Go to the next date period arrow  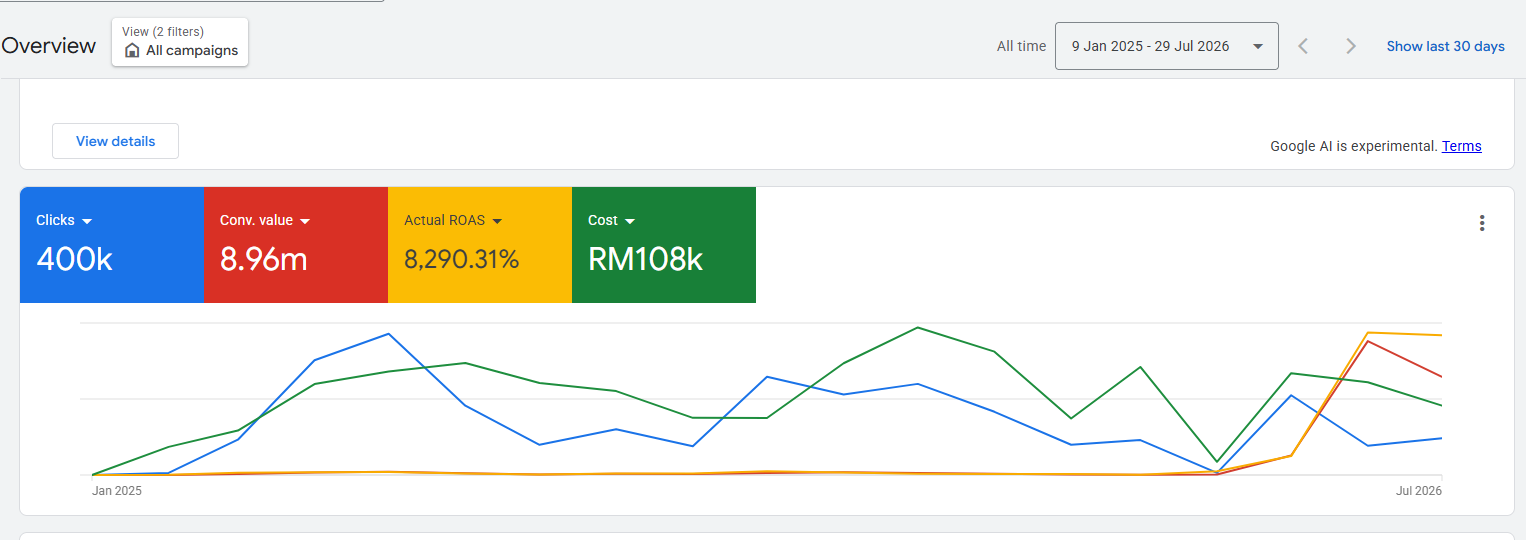(1351, 46)
